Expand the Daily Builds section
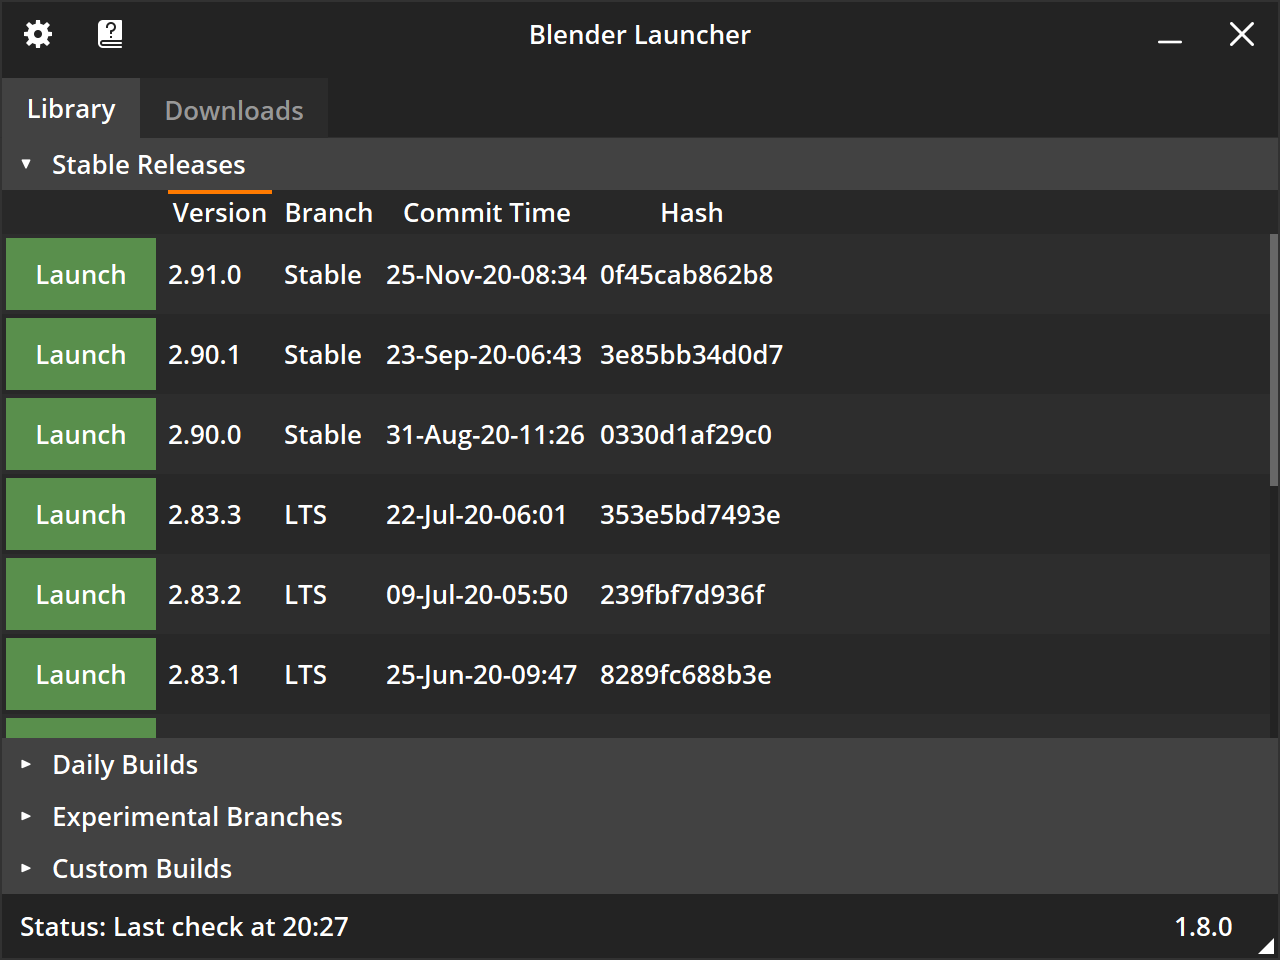 (640, 764)
